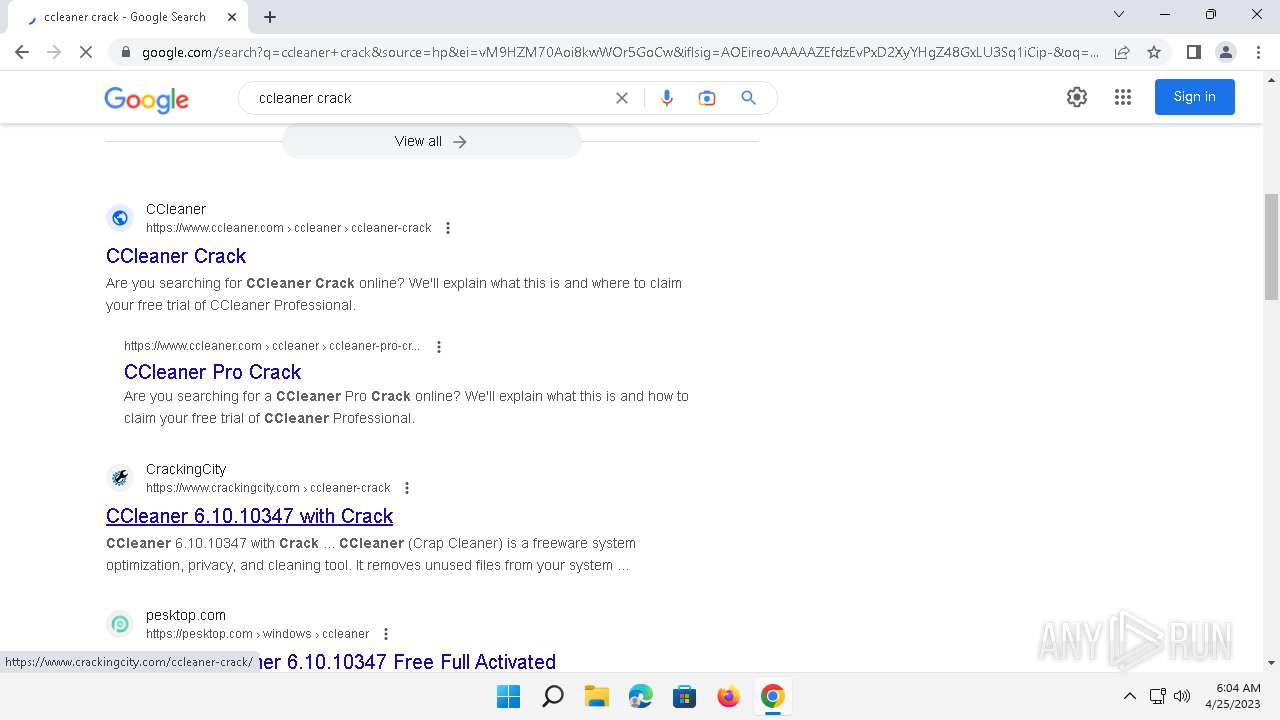Go back to the previous page

click(x=22, y=52)
